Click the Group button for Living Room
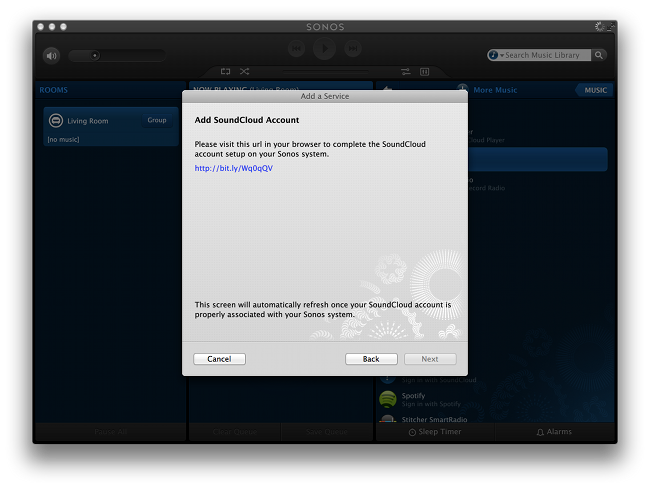This screenshot has height=489, width=650. pos(157,120)
